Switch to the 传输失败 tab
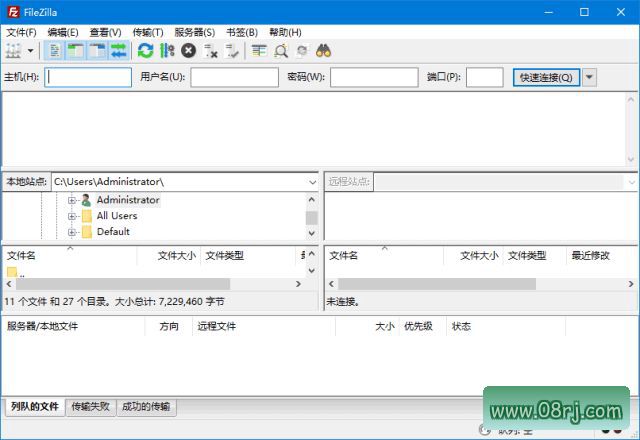The width and height of the screenshot is (640, 440). coord(91,407)
